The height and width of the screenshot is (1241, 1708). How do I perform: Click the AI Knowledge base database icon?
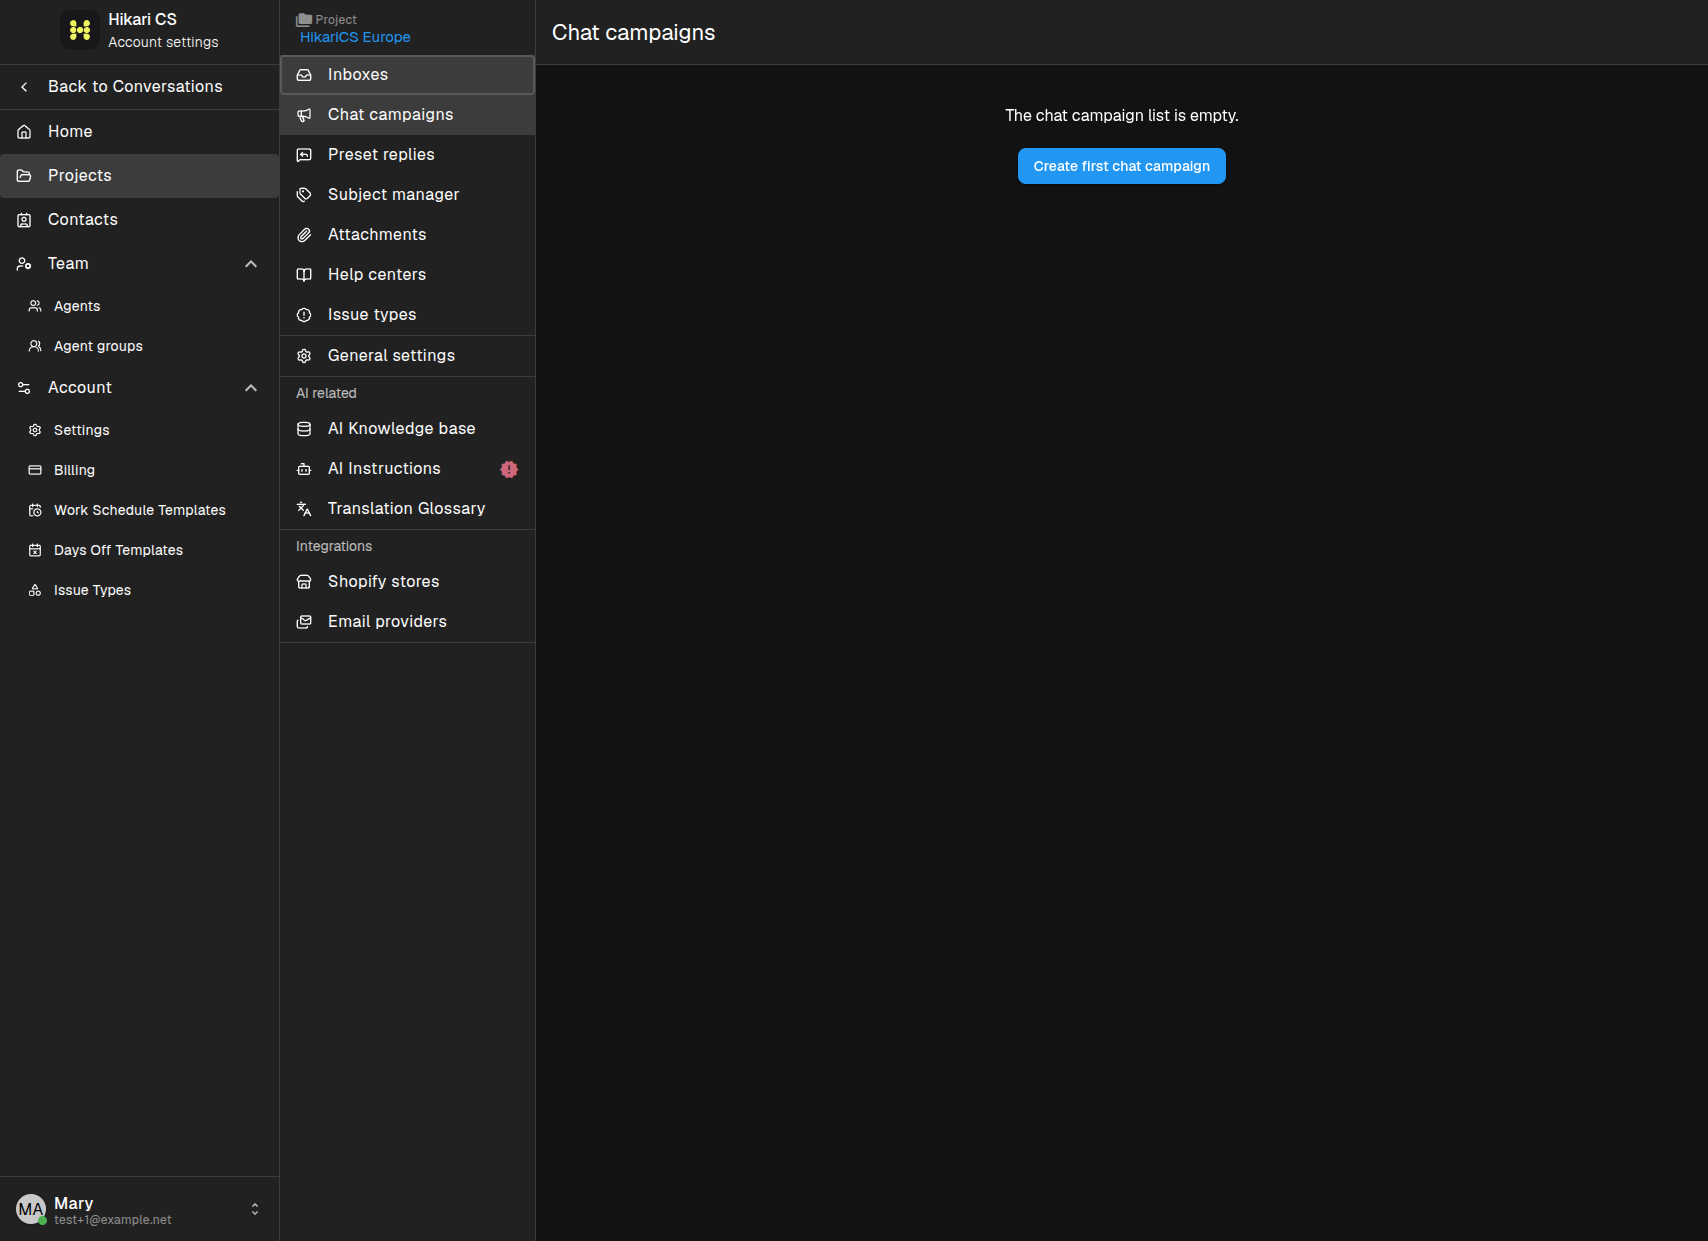tap(304, 429)
